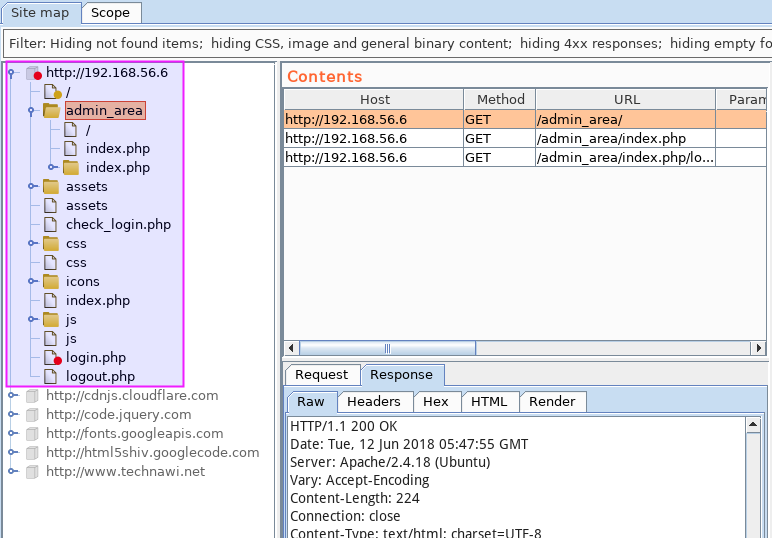This screenshot has height=538, width=772.
Task: Expand the http://cdnjs.cloudflare.com host
Action: tap(13, 395)
